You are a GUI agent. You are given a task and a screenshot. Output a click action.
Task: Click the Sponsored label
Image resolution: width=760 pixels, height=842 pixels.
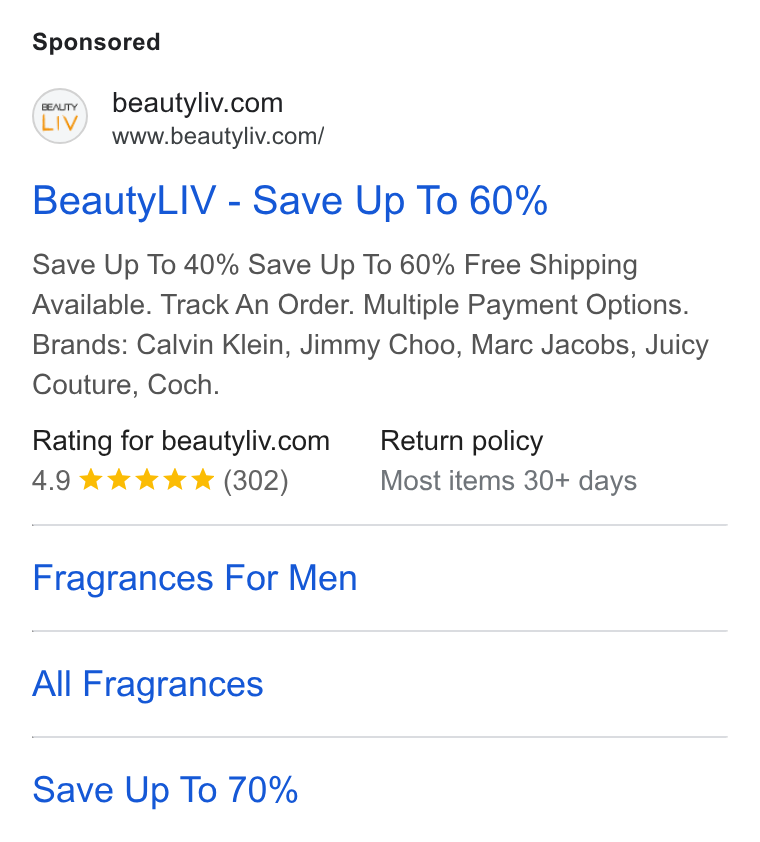pos(96,42)
